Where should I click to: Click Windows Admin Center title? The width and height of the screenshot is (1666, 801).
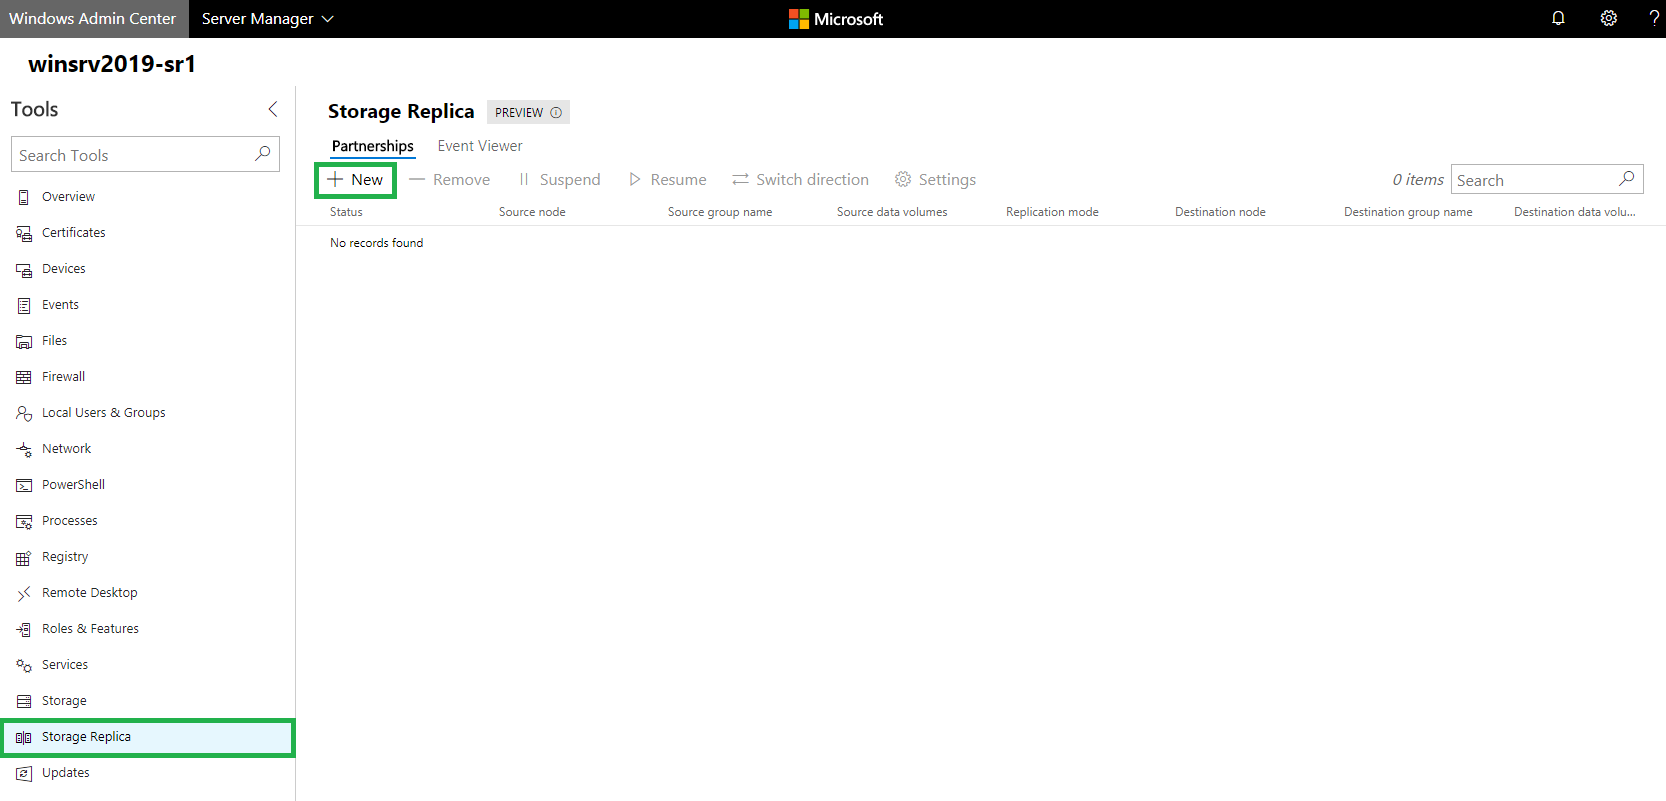(x=93, y=19)
